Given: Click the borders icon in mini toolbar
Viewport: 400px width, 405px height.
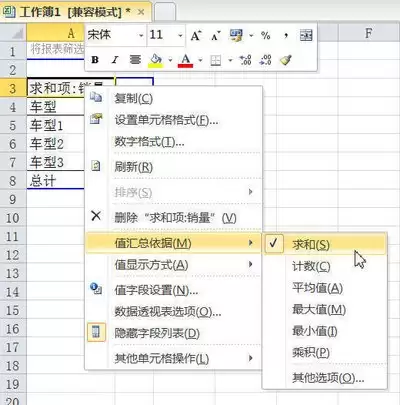Looking at the screenshot, I should pyautogui.click(x=216, y=60).
